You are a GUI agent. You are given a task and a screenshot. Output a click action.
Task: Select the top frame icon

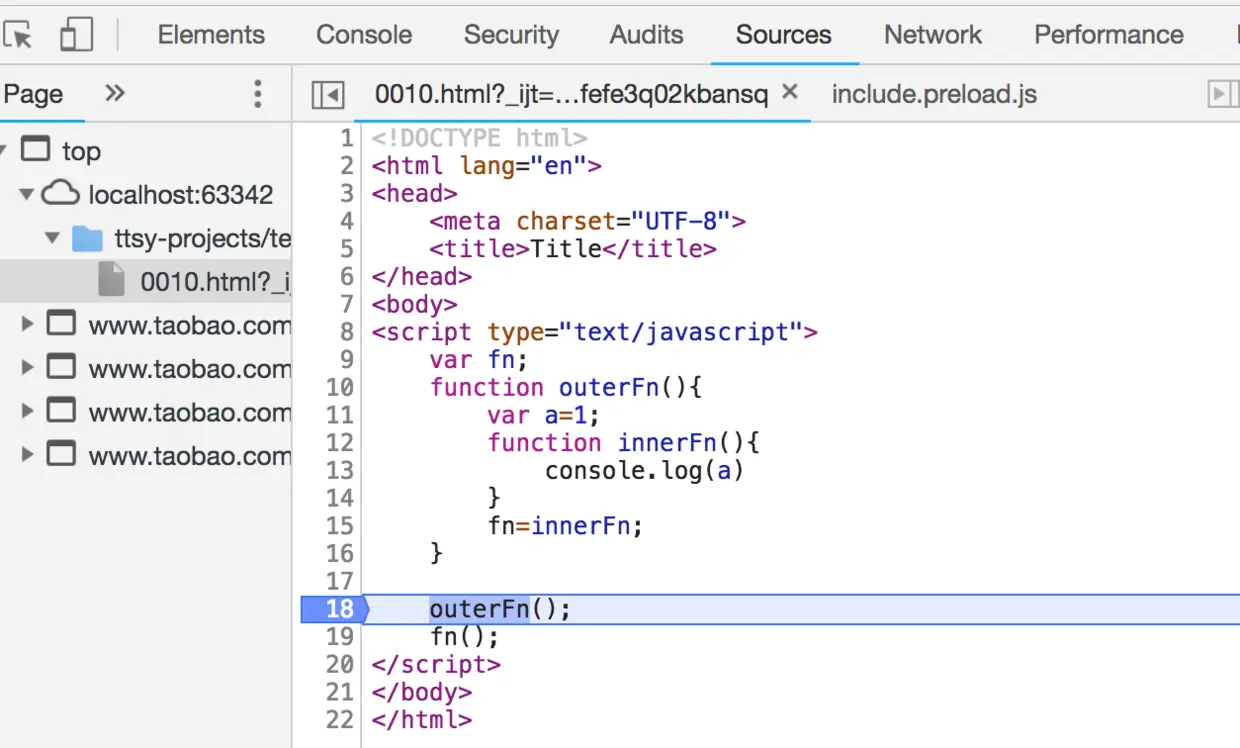click(35, 150)
